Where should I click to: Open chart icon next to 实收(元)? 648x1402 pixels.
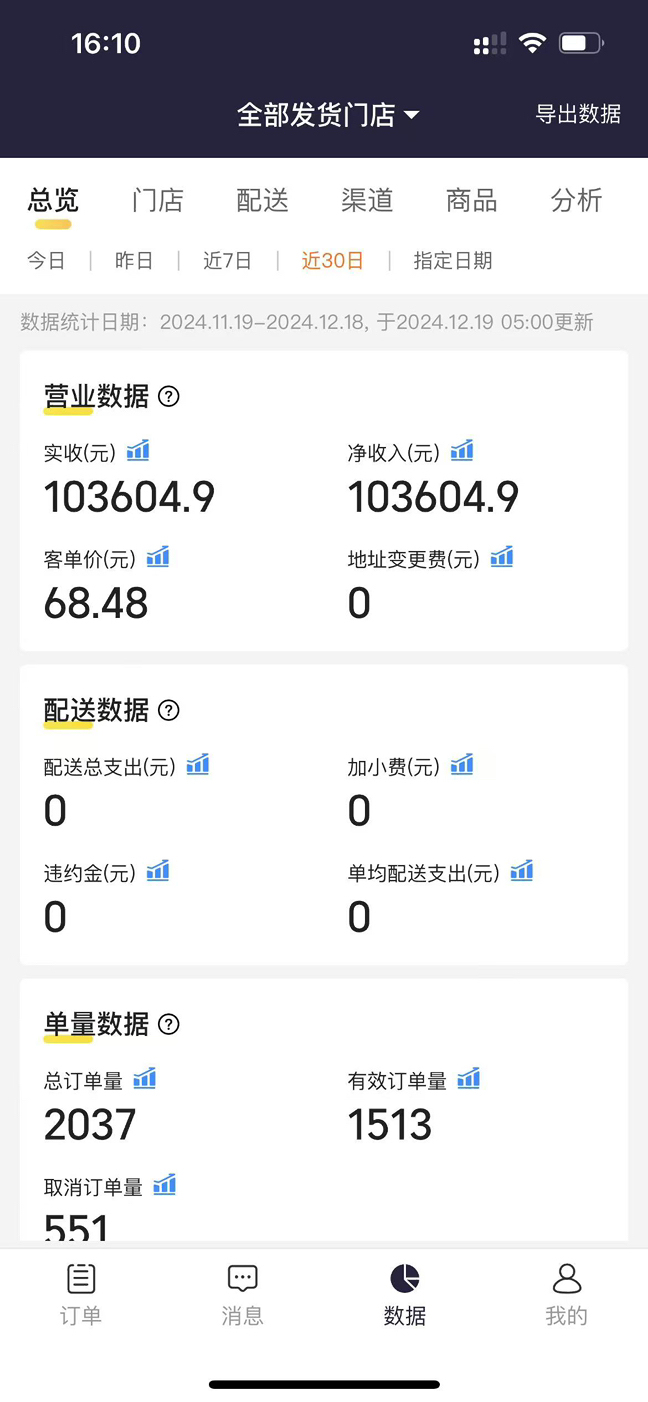click(138, 451)
